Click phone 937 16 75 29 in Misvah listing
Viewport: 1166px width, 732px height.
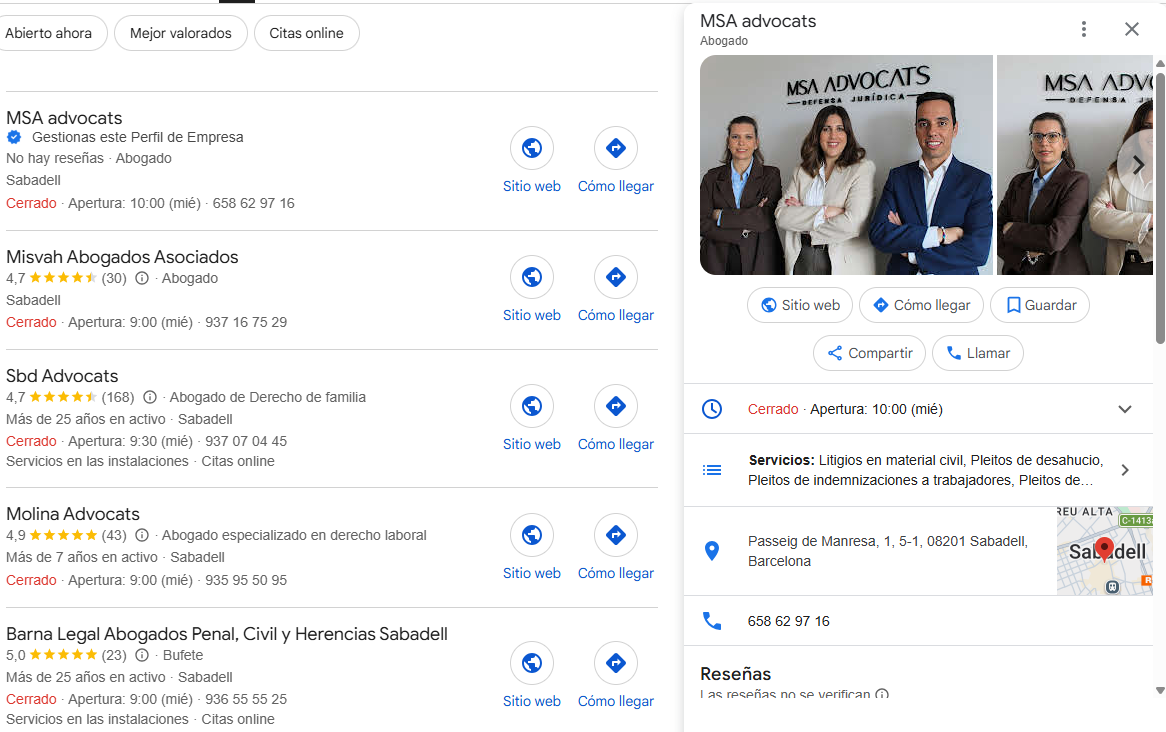(x=246, y=322)
